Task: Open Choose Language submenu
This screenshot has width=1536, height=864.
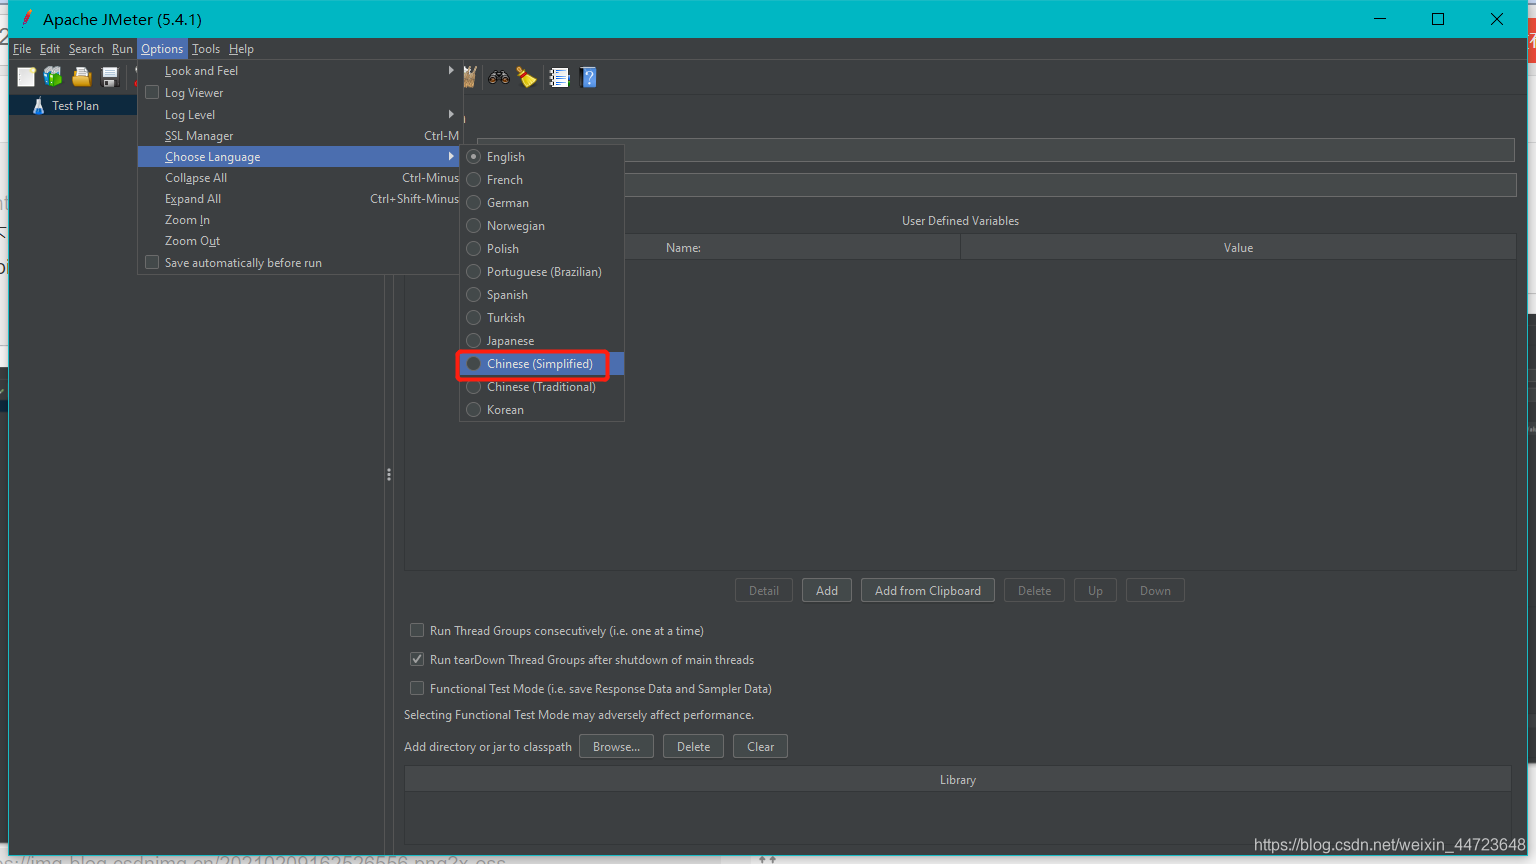Action: point(298,157)
